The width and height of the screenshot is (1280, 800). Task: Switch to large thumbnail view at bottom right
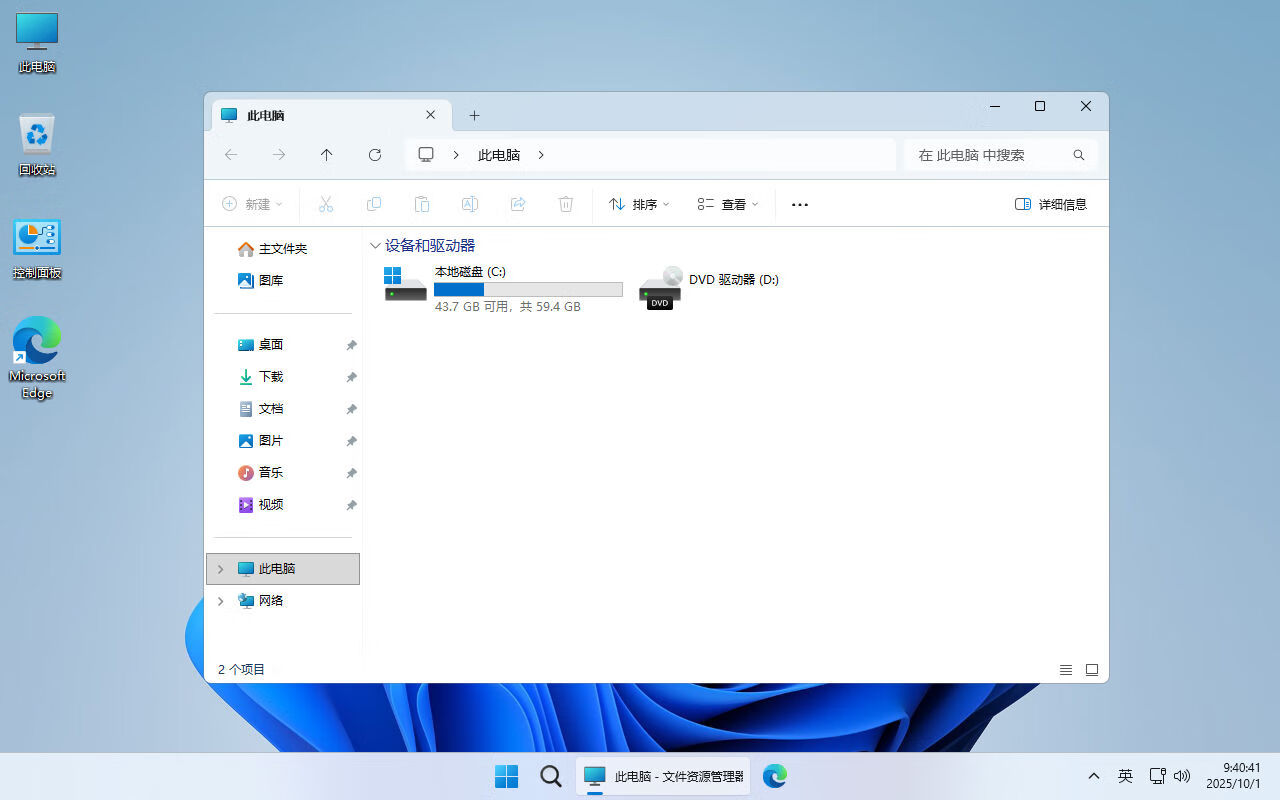(x=1092, y=670)
